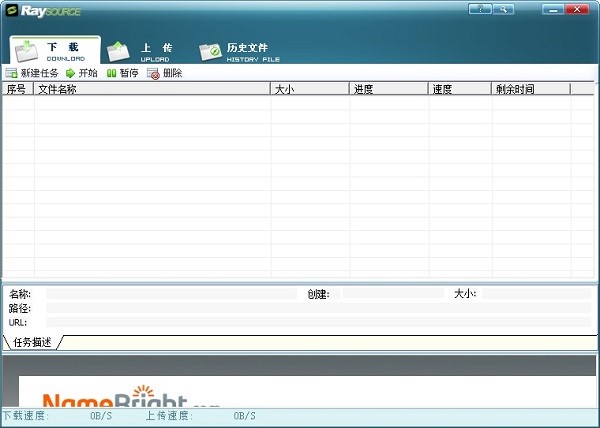This screenshot has height=428, width=600.
Task: Sort by 剩余时间 column header
Action: (x=531, y=89)
